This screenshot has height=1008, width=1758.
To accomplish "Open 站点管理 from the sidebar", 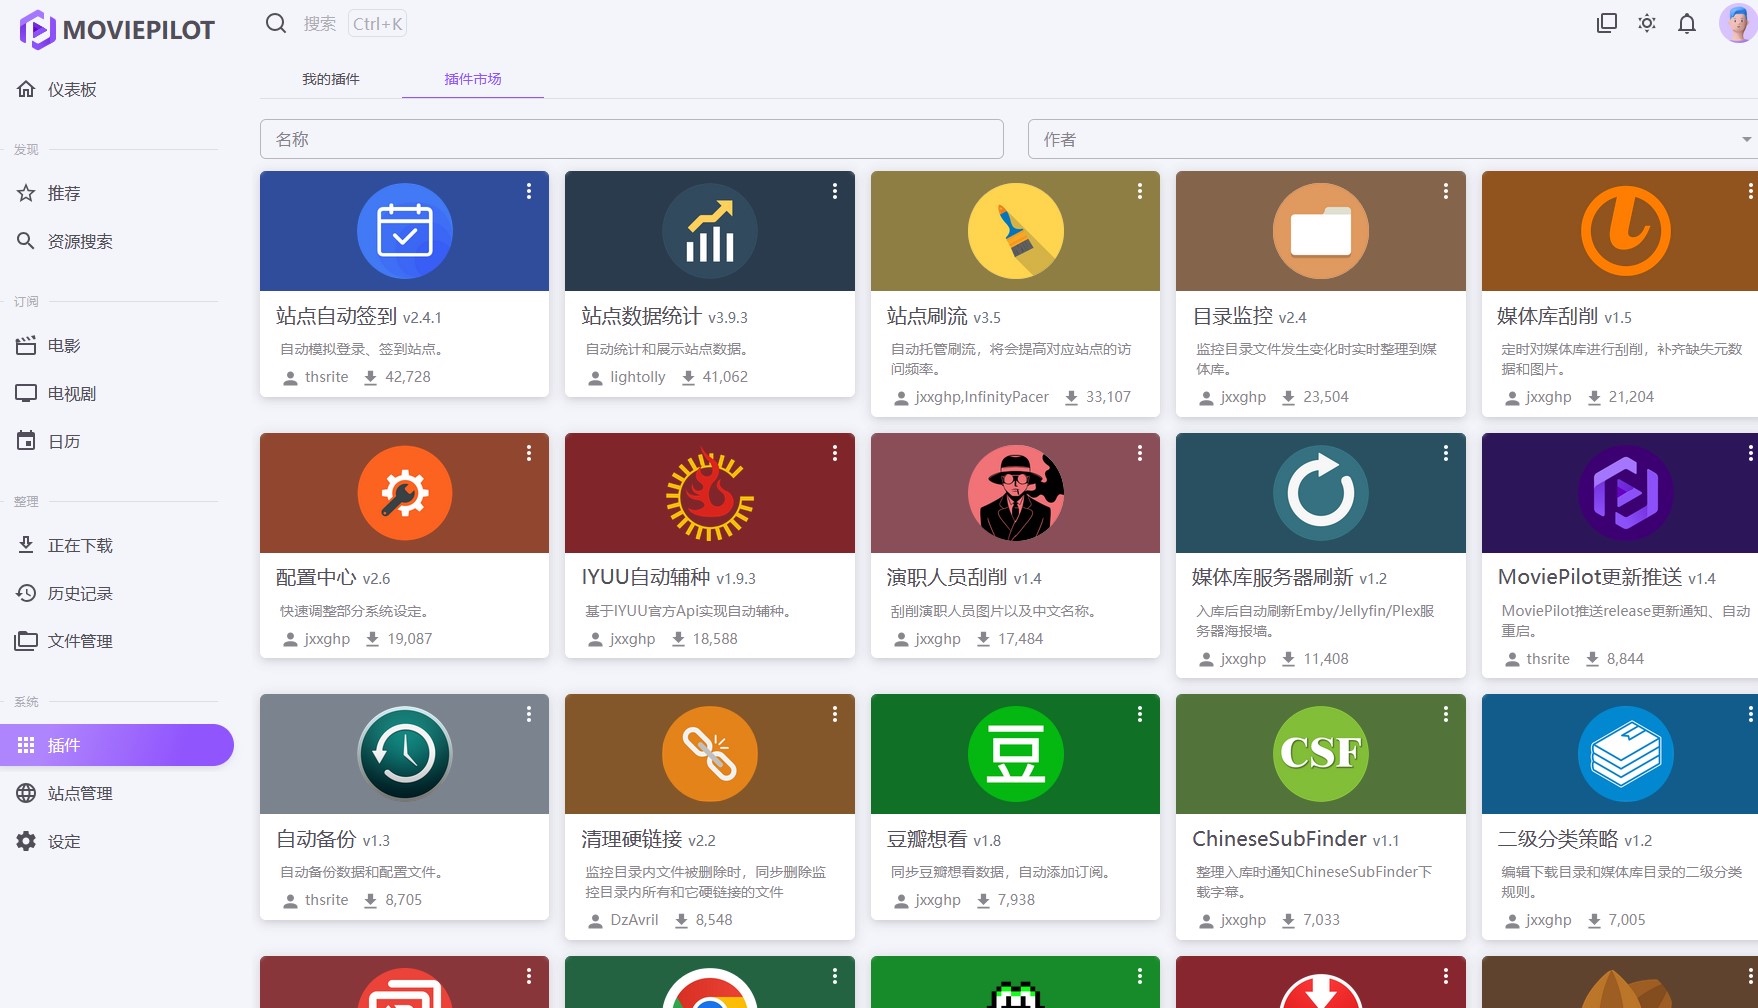I will 80,793.
